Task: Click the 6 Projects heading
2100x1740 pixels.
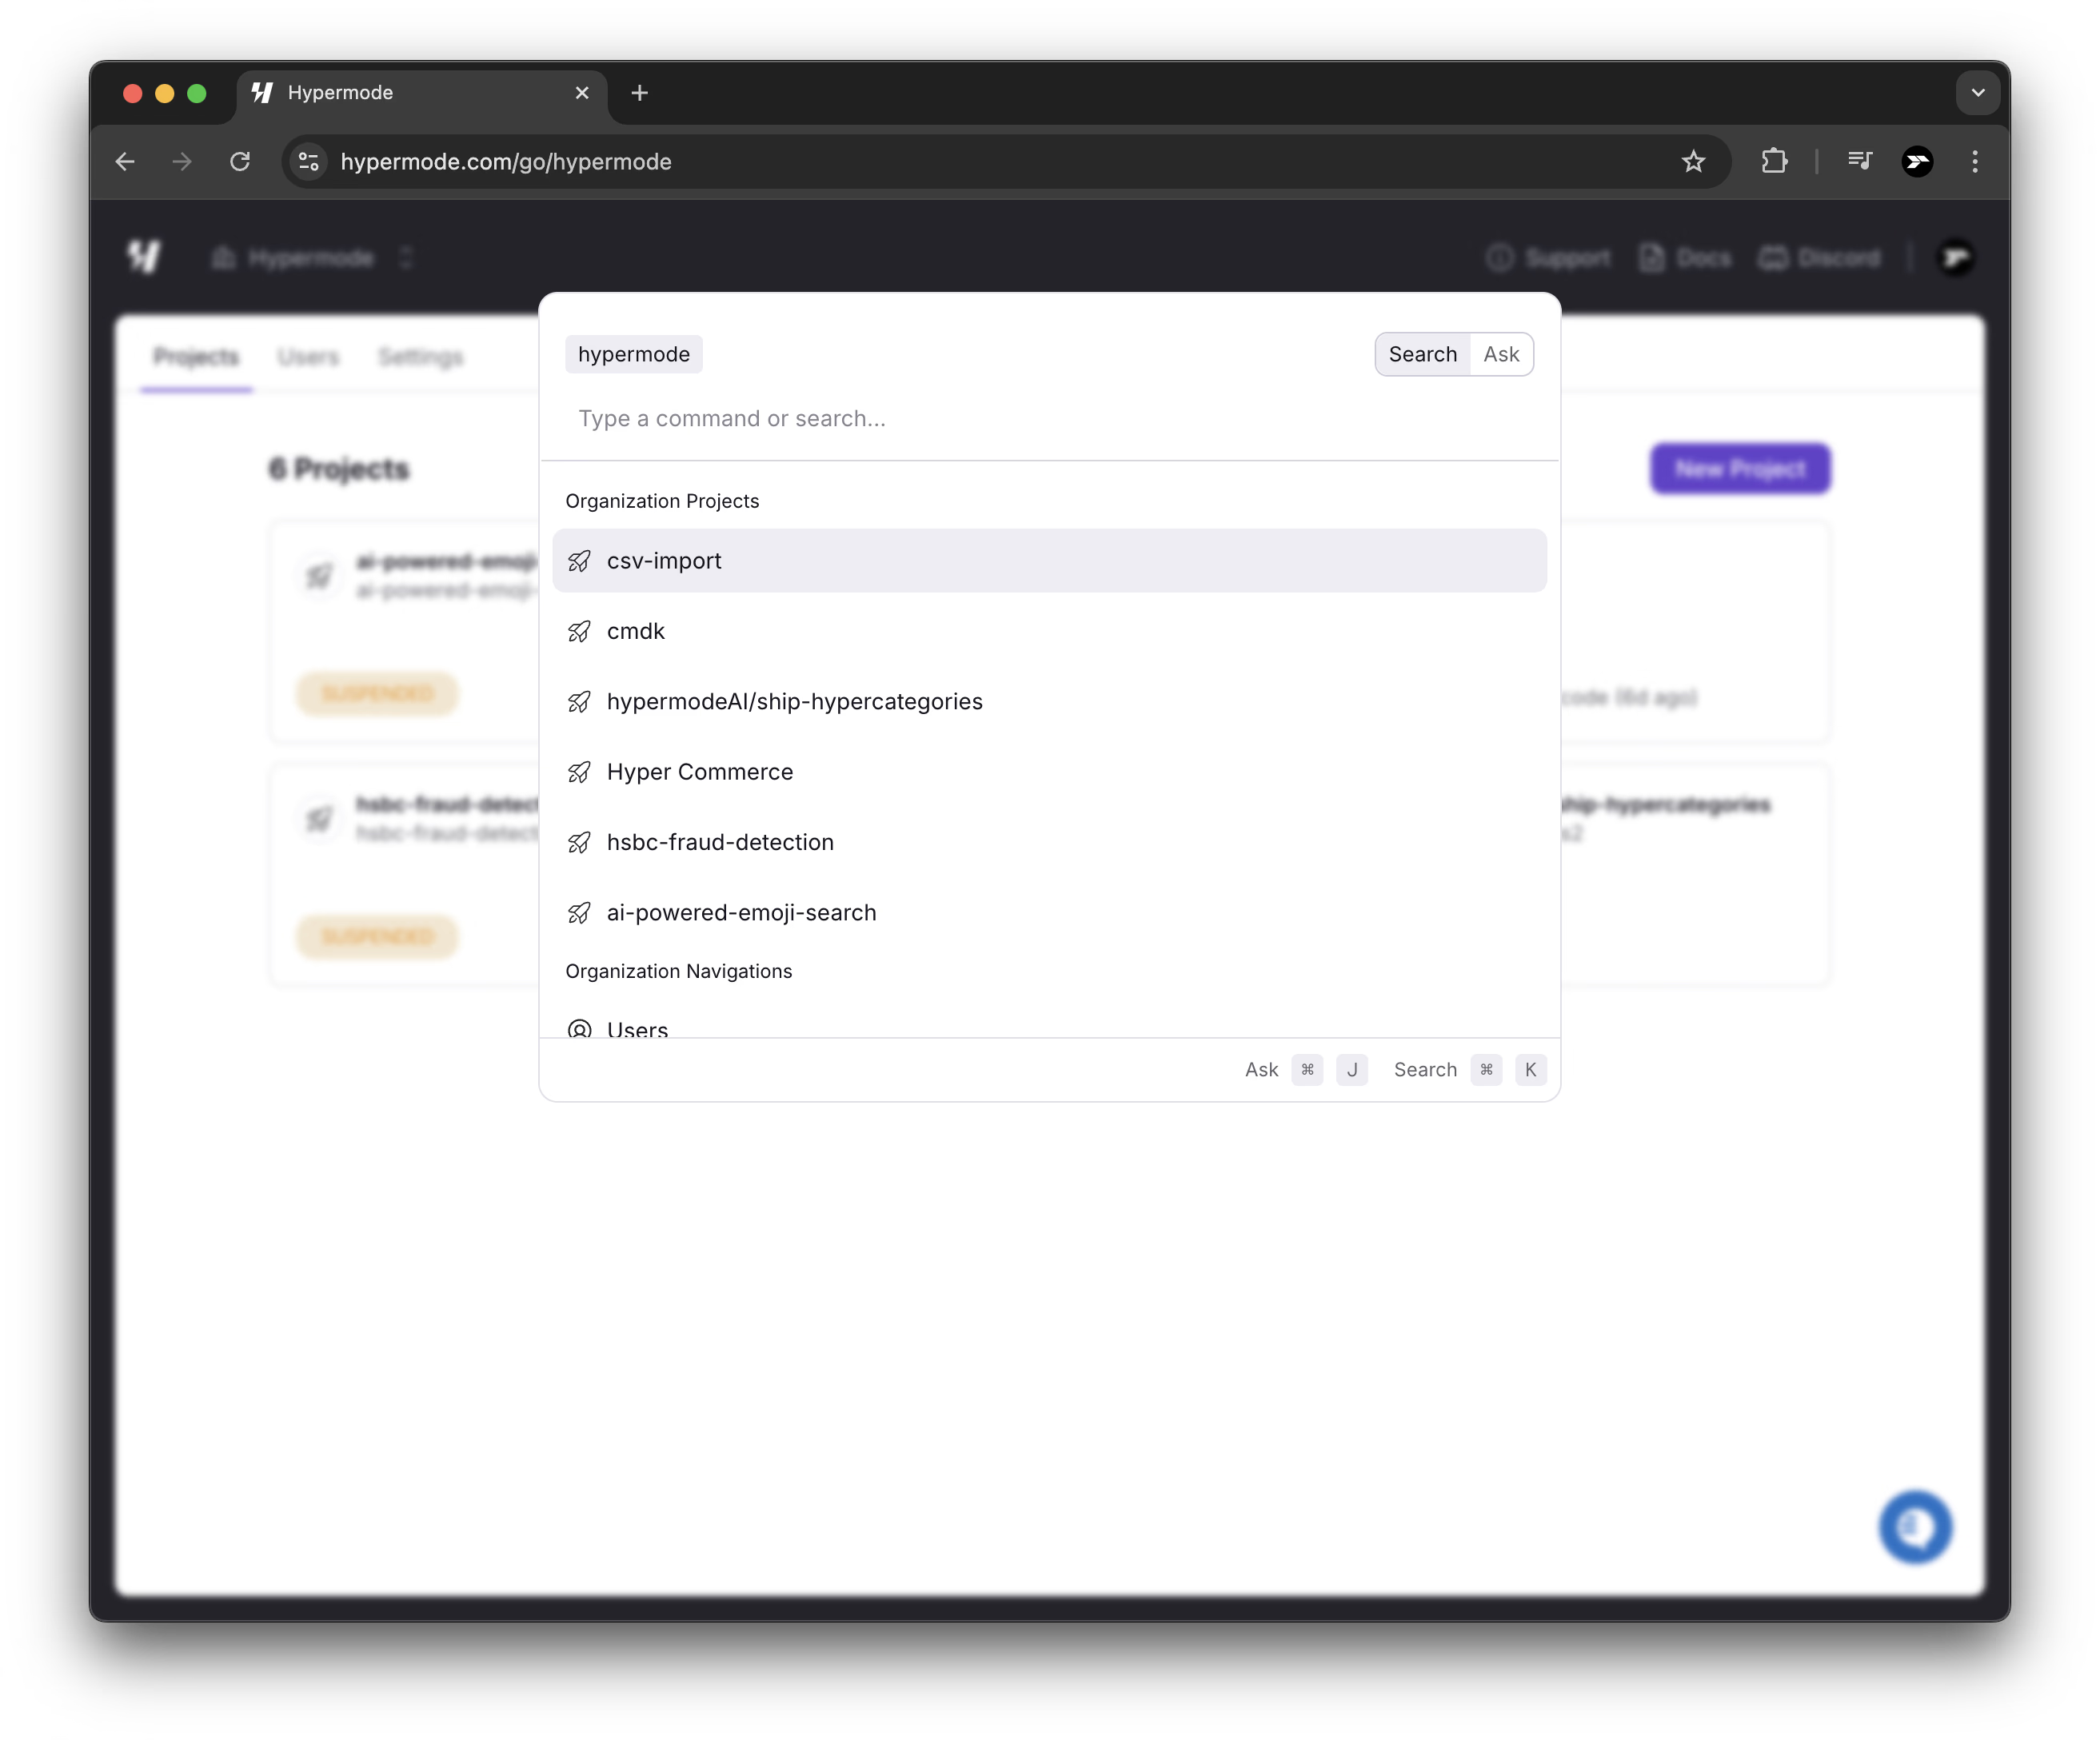Action: tap(339, 468)
